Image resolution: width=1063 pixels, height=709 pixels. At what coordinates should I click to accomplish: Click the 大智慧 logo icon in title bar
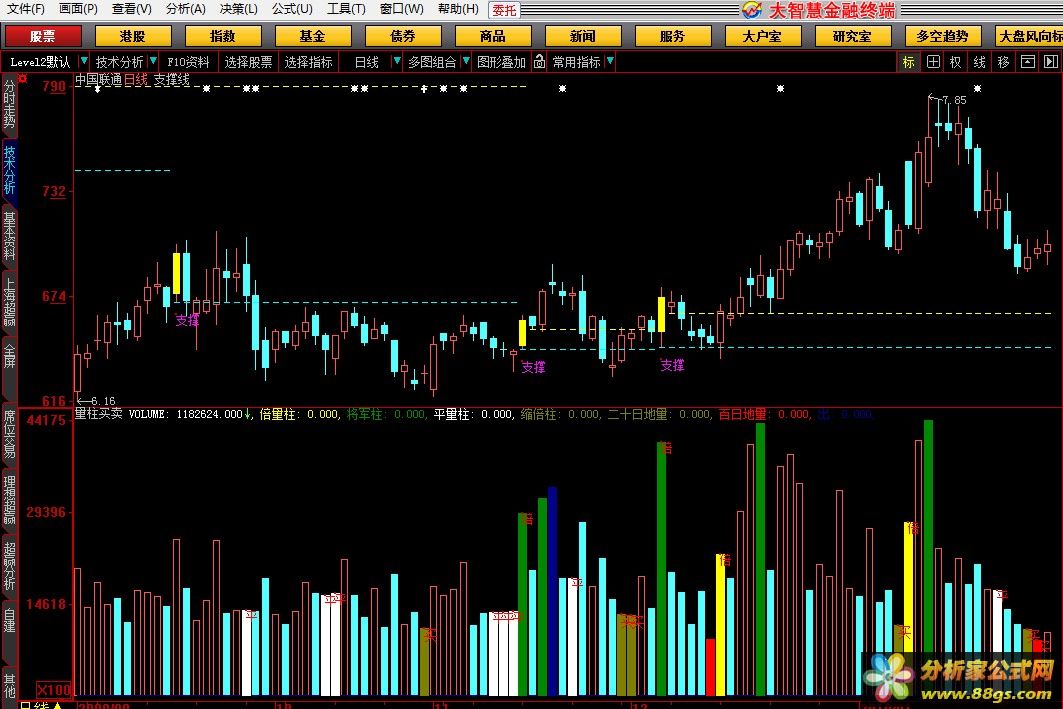(751, 9)
